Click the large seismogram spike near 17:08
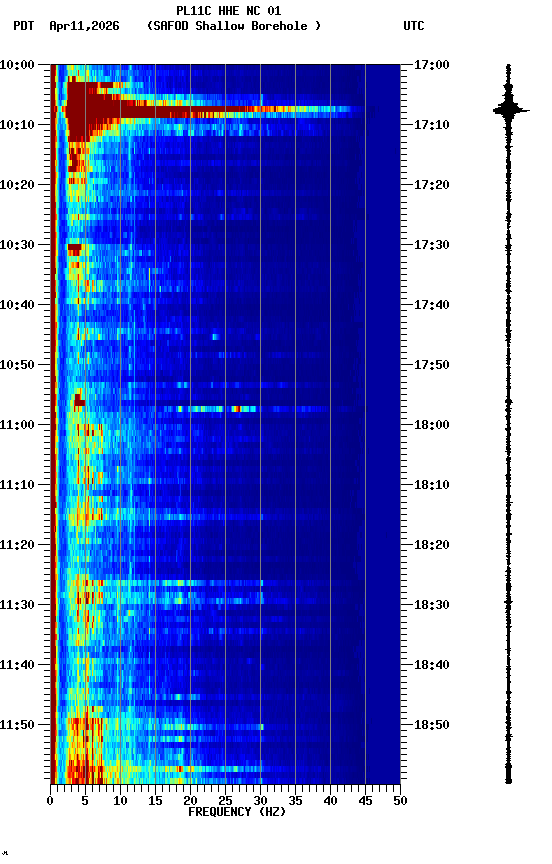Image resolution: width=552 pixels, height=864 pixels. point(511,110)
